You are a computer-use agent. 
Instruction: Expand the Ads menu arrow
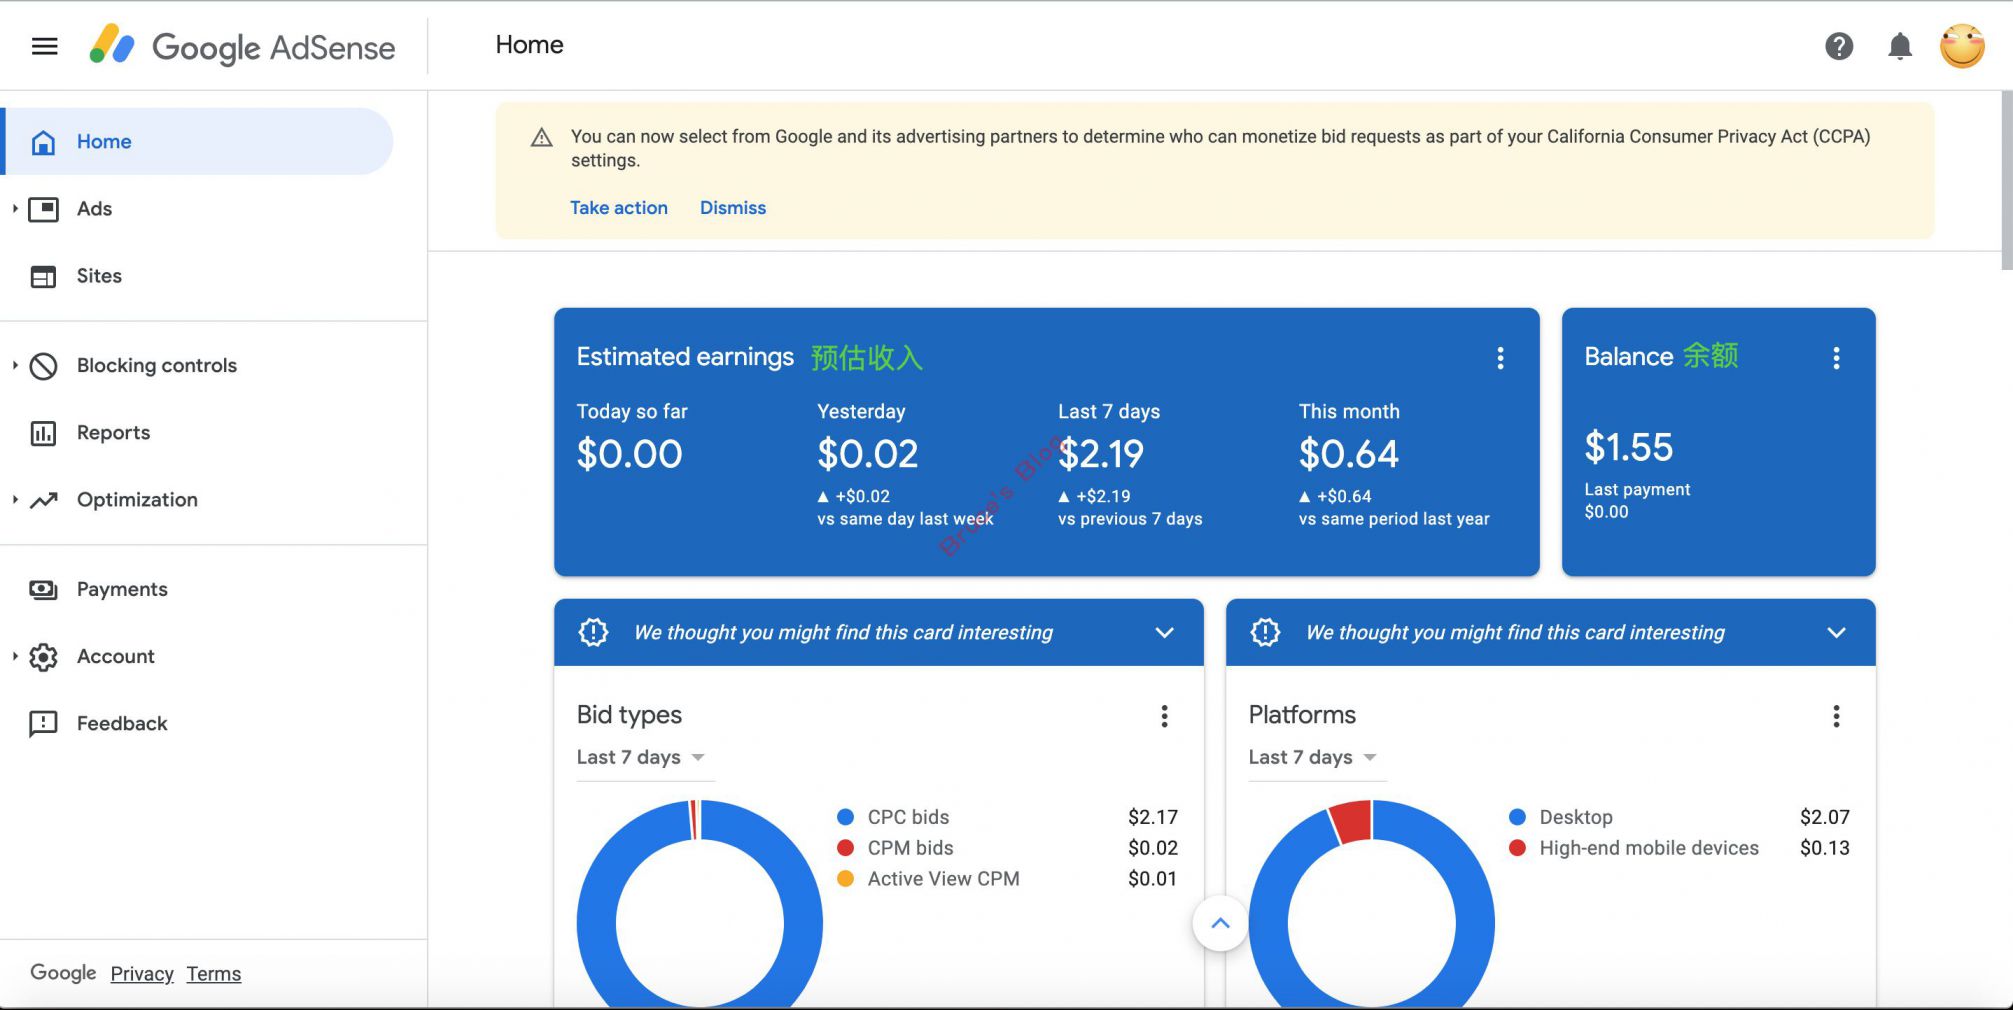[15, 209]
